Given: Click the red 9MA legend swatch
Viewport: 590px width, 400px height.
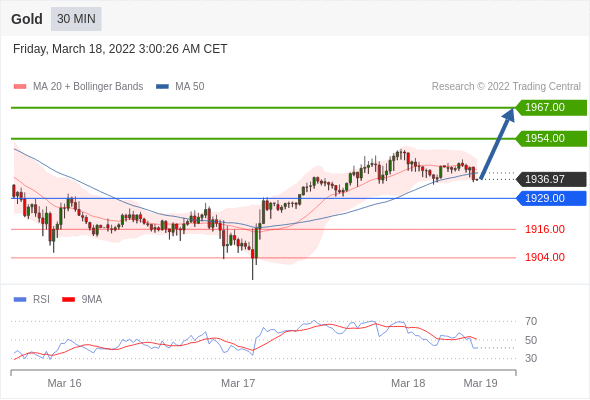Looking at the screenshot, I should click(x=68, y=300).
